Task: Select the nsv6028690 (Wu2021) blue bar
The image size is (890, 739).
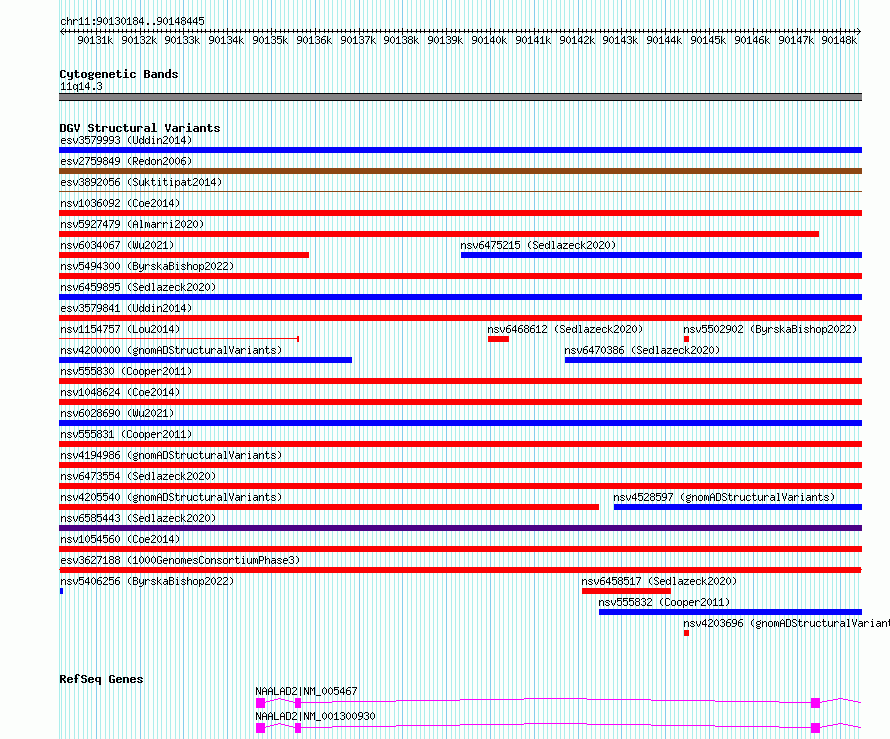Action: [460, 423]
